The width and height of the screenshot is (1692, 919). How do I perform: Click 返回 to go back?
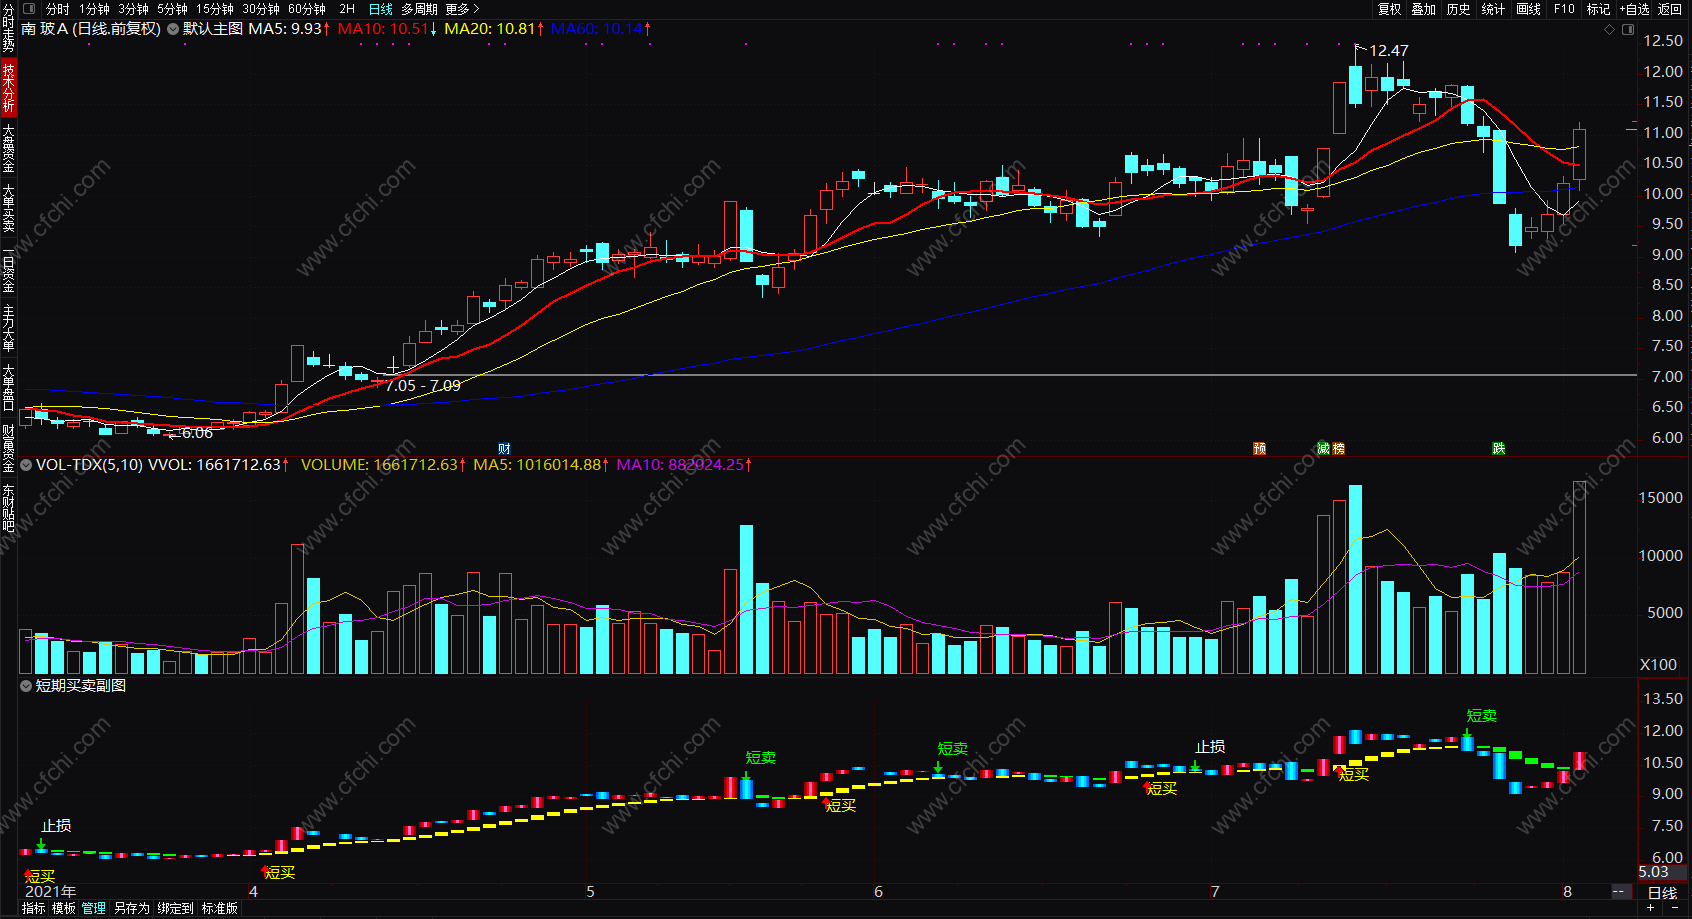1670,9
